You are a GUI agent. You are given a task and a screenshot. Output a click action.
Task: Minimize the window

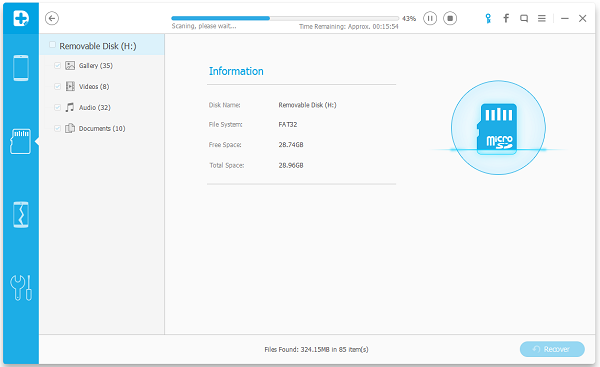565,18
